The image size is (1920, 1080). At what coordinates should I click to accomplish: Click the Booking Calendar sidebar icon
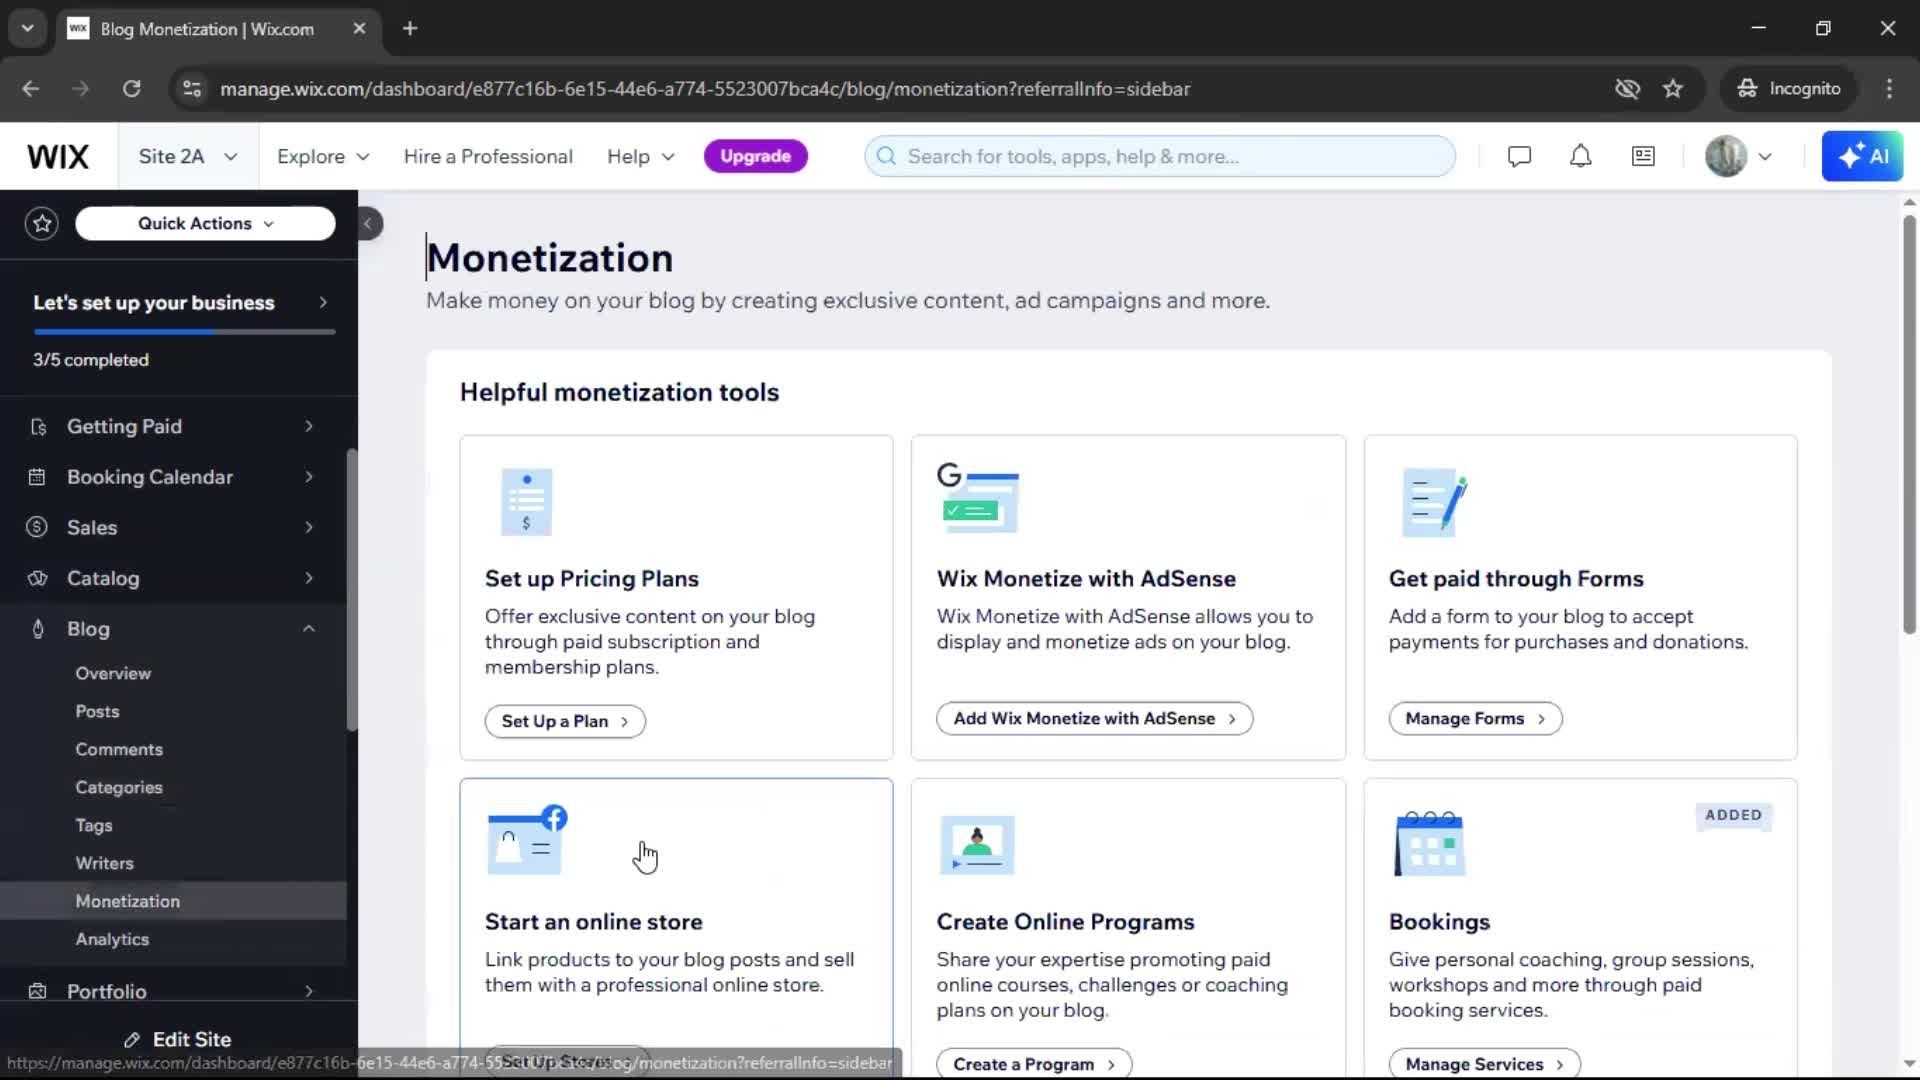tap(37, 477)
